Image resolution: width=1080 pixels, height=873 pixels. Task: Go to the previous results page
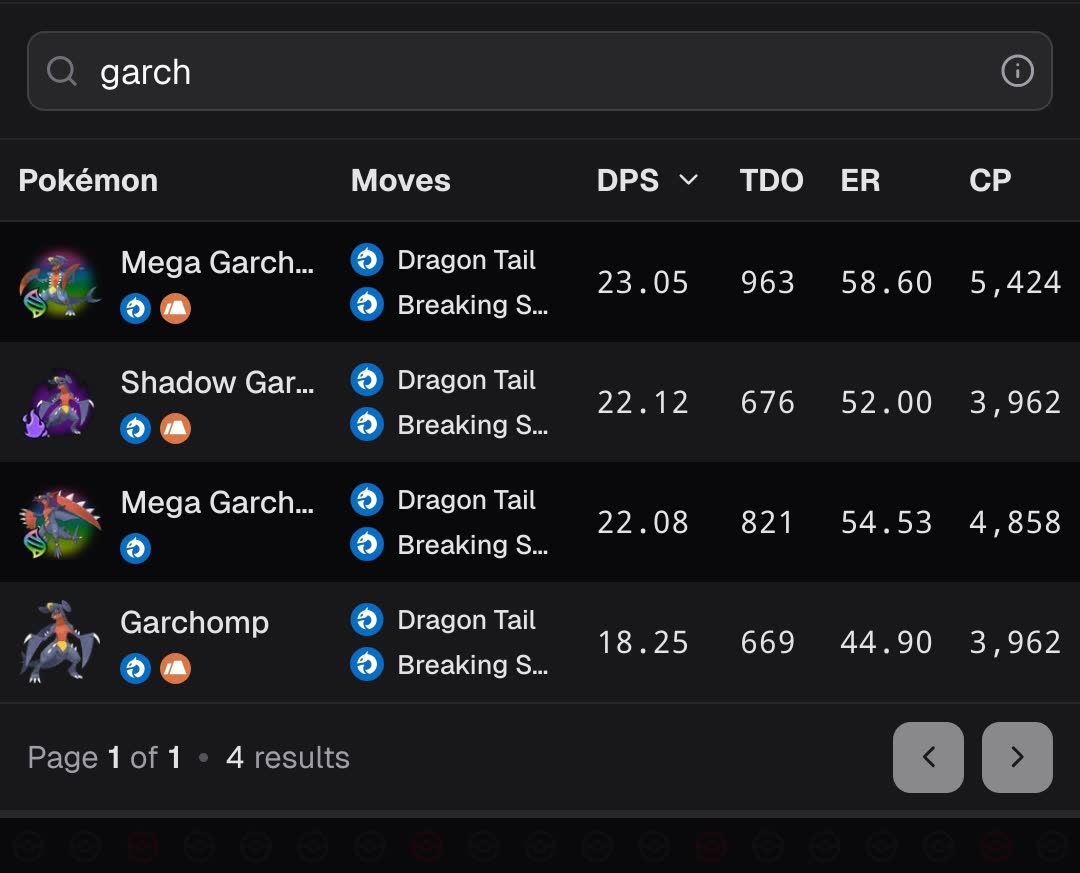click(x=928, y=757)
